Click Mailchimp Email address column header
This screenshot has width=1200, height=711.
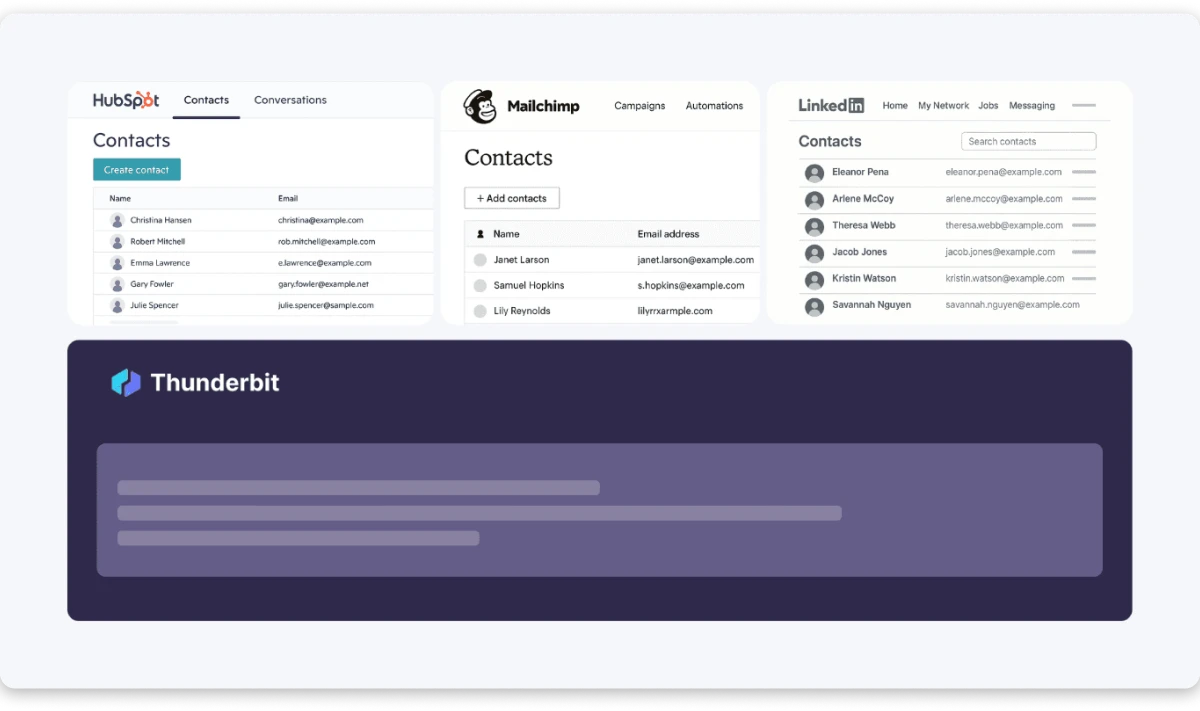tap(668, 234)
